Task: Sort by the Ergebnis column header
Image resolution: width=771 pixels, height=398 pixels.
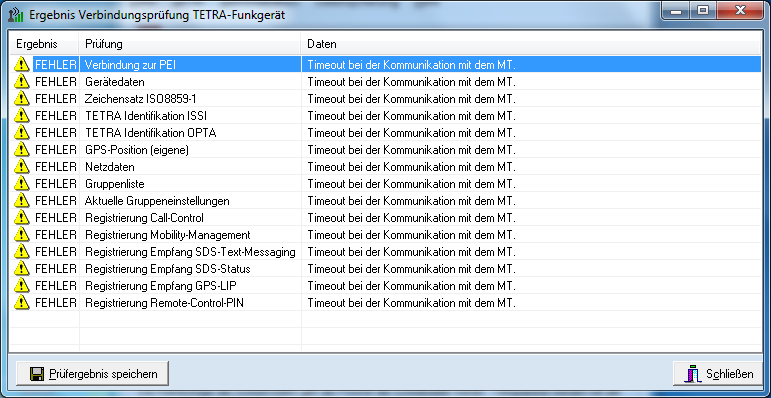Action: [45, 44]
